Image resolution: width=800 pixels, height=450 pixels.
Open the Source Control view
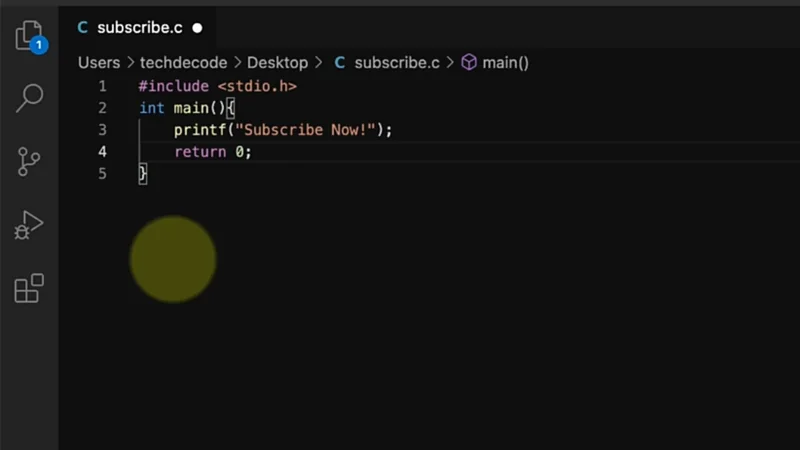coord(29,161)
